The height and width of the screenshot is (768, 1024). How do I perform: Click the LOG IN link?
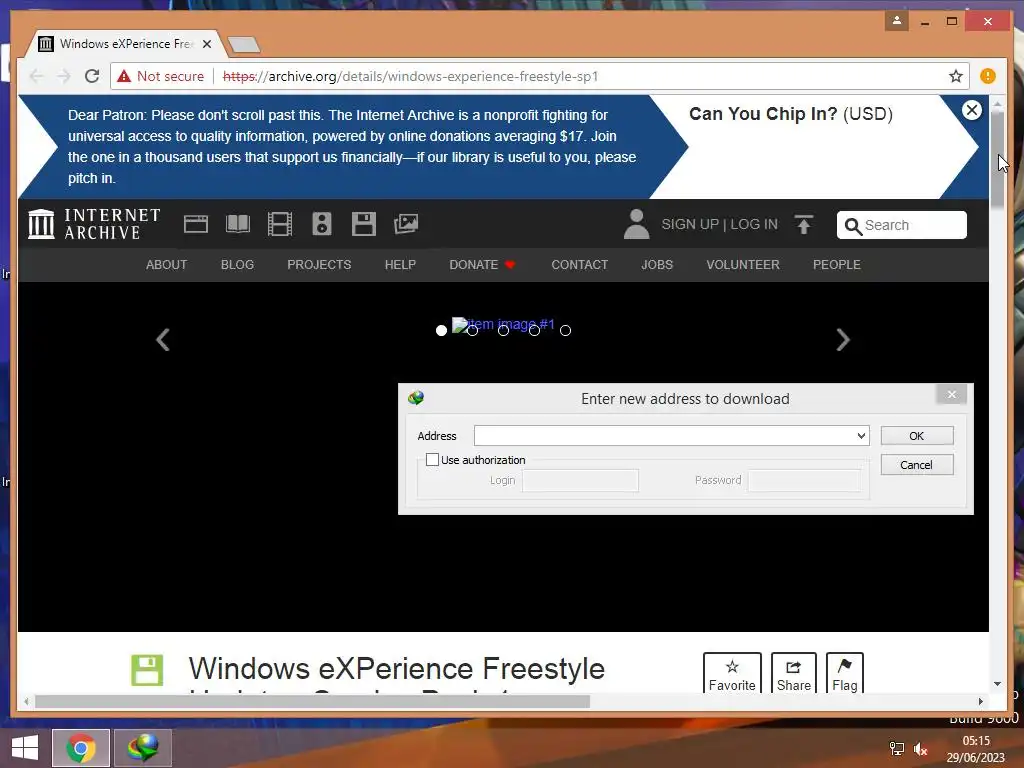[x=754, y=224]
